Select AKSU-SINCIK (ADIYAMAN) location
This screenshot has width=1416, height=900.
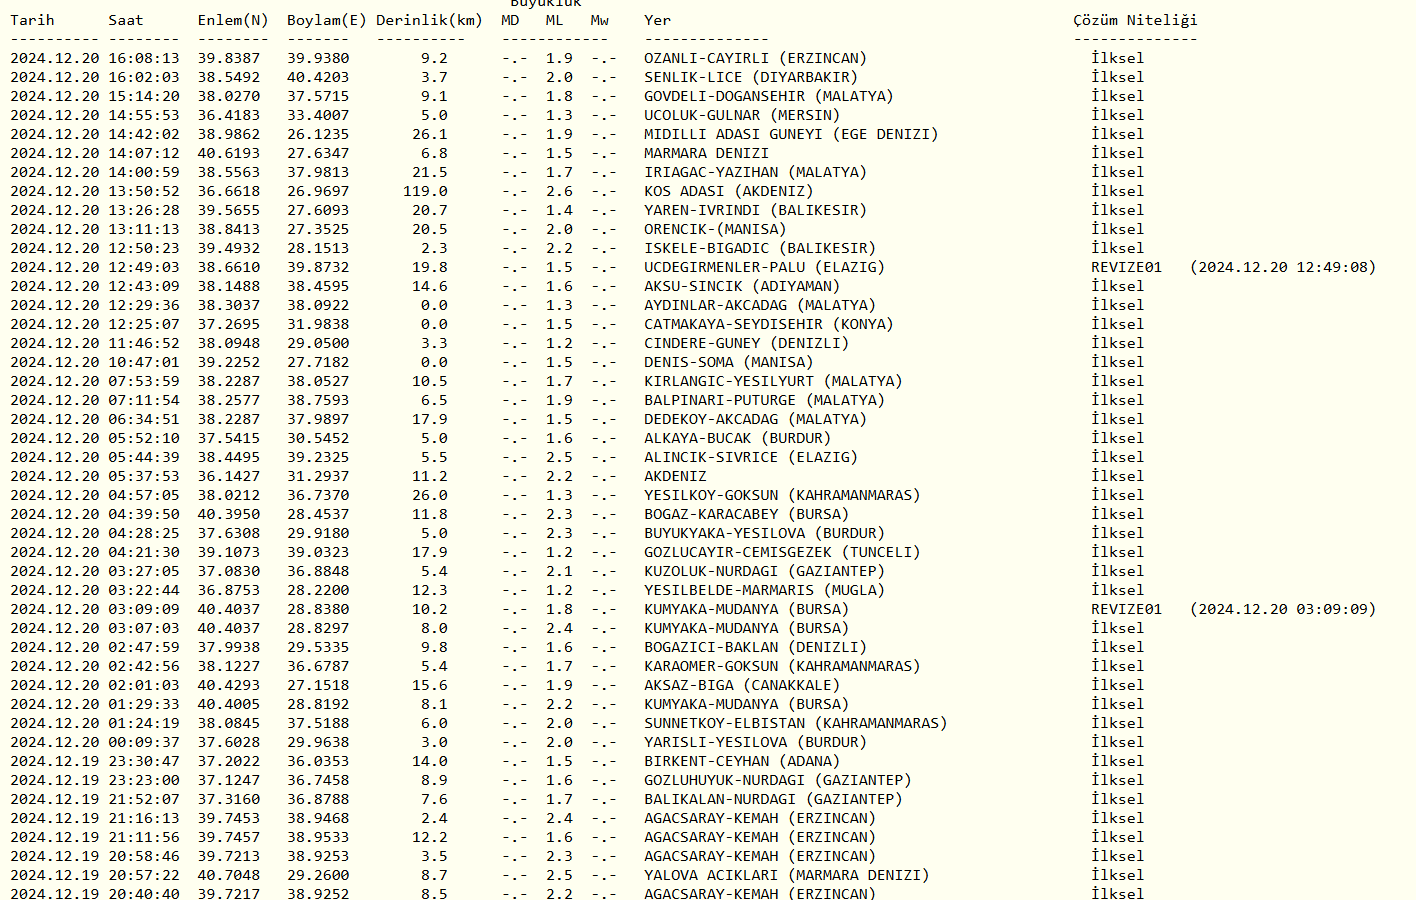click(x=742, y=286)
